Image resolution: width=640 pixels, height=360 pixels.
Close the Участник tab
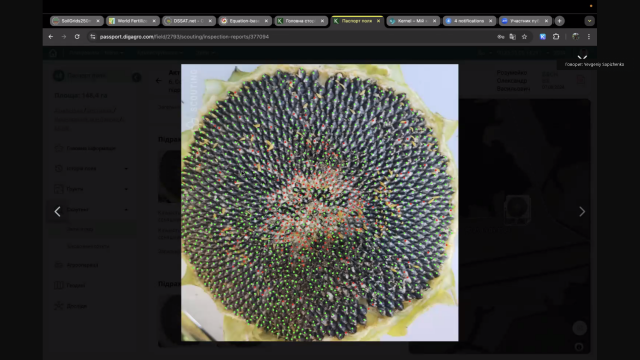click(547, 21)
